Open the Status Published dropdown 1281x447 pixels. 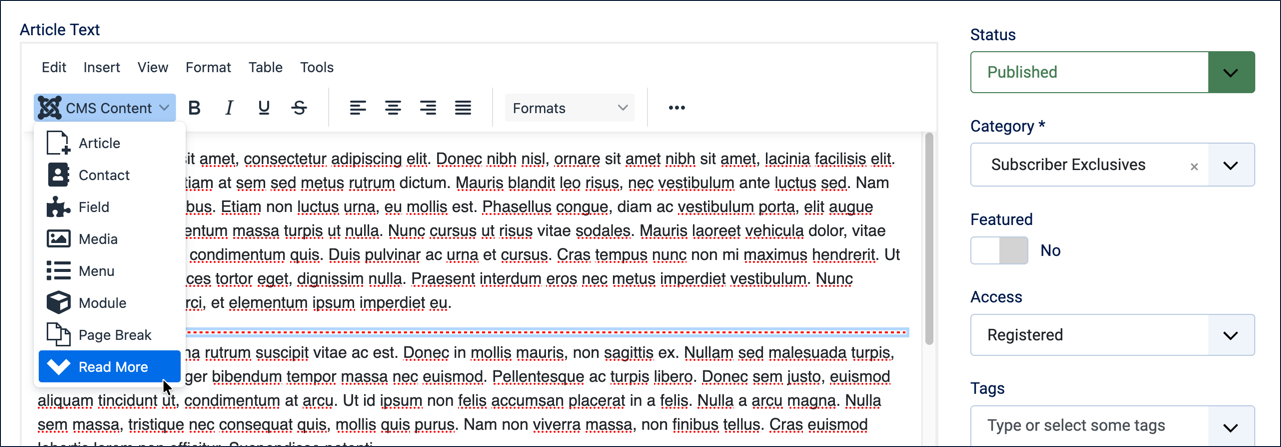[1112, 72]
